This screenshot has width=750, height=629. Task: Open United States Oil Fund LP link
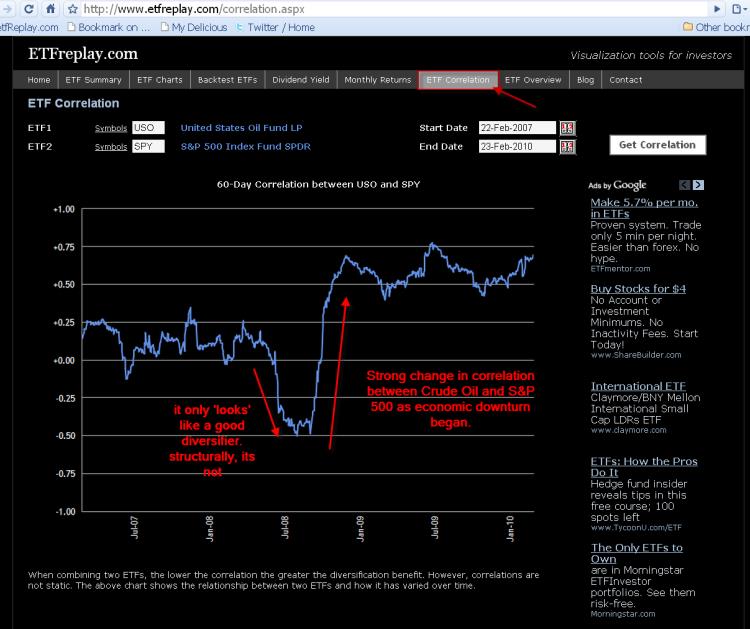click(x=241, y=128)
